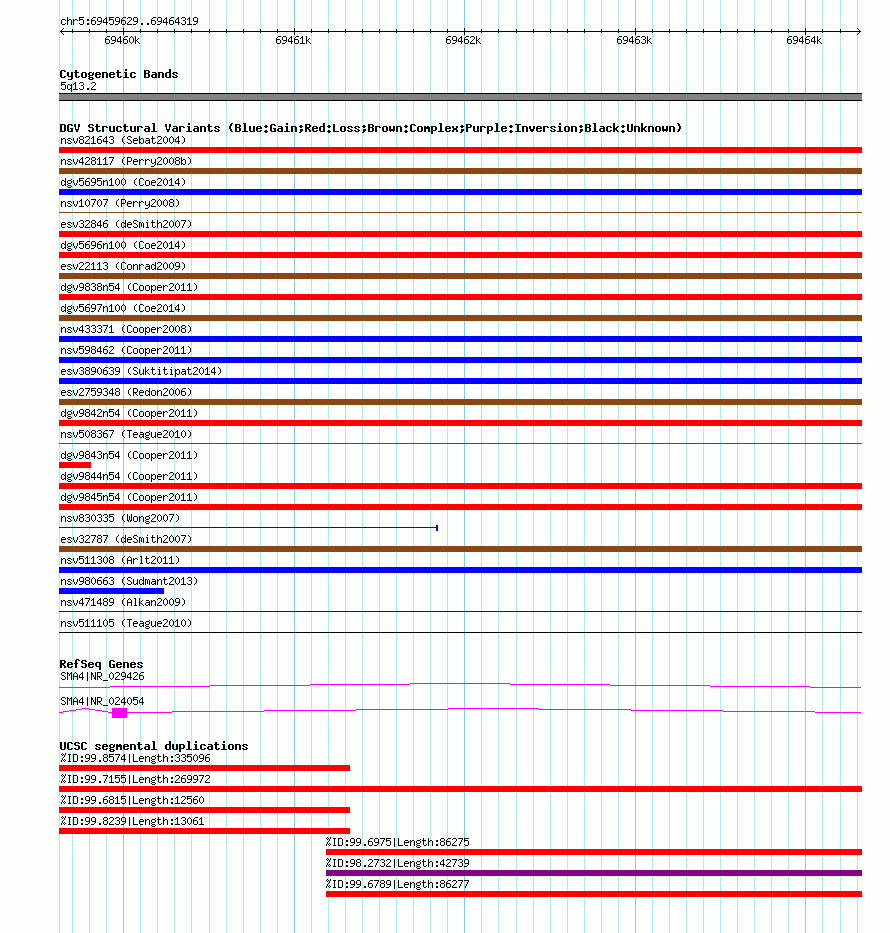The image size is (890, 933).
Task: Open the %ID:99.6789|Length:86277 duplication
Action: (x=594, y=894)
